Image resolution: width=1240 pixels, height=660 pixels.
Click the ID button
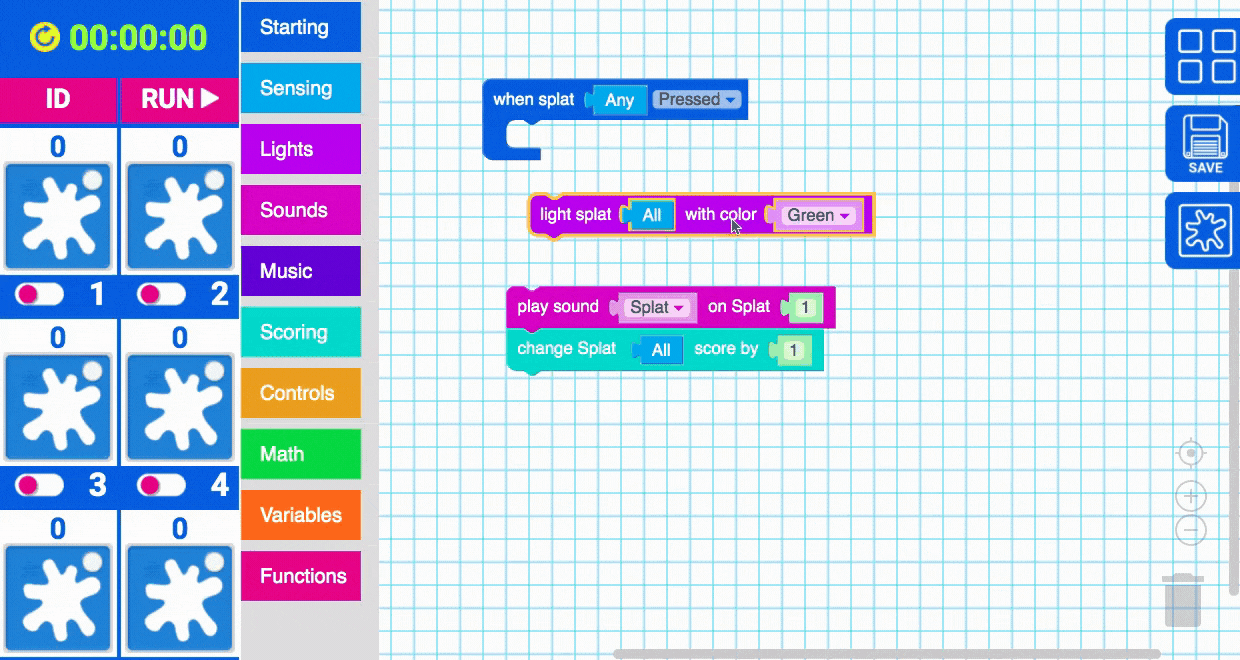coord(58,99)
